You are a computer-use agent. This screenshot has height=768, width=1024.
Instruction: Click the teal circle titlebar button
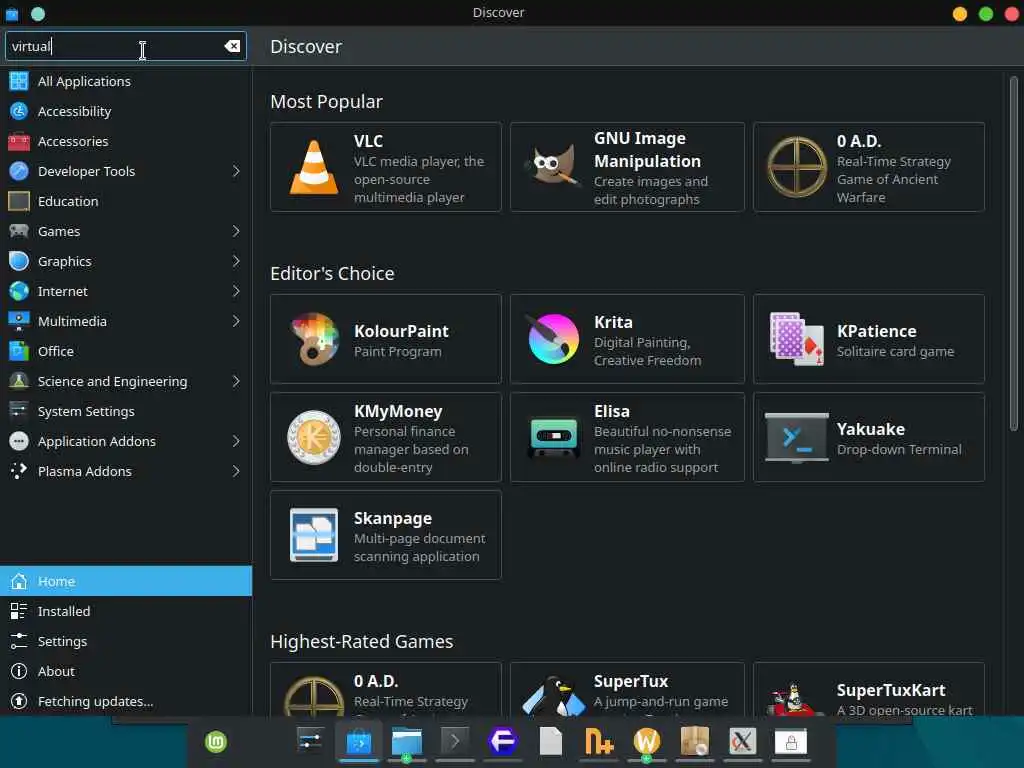click(x=38, y=14)
